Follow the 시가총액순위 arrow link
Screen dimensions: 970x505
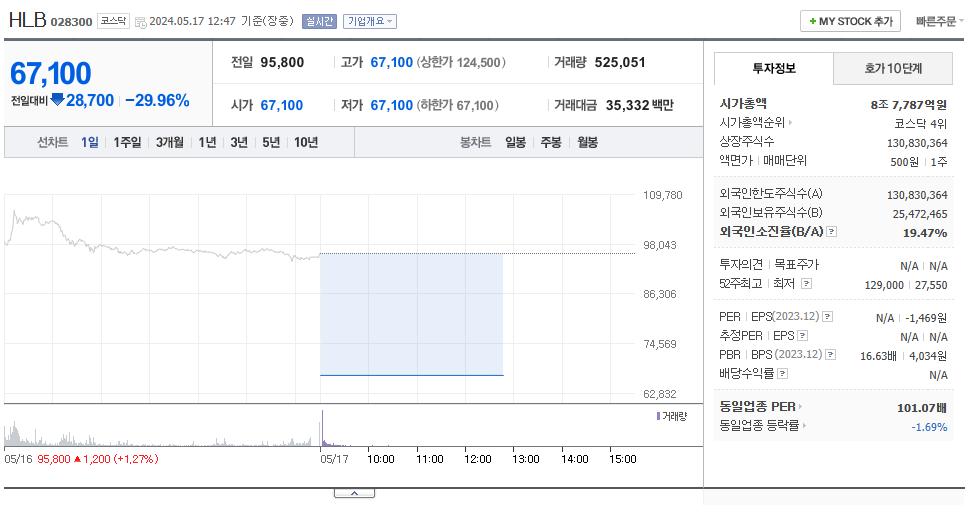pos(790,123)
